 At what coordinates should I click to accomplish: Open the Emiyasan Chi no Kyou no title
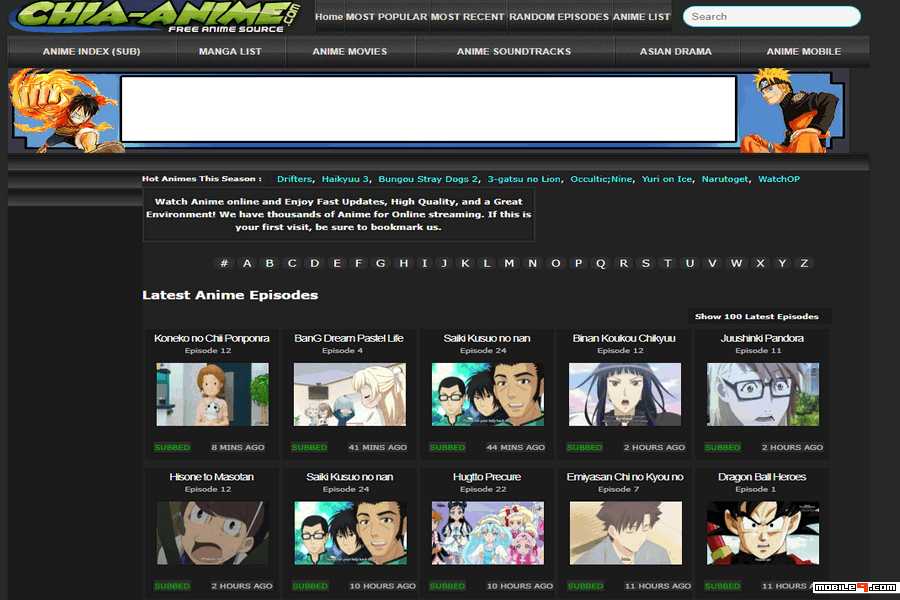(x=624, y=477)
